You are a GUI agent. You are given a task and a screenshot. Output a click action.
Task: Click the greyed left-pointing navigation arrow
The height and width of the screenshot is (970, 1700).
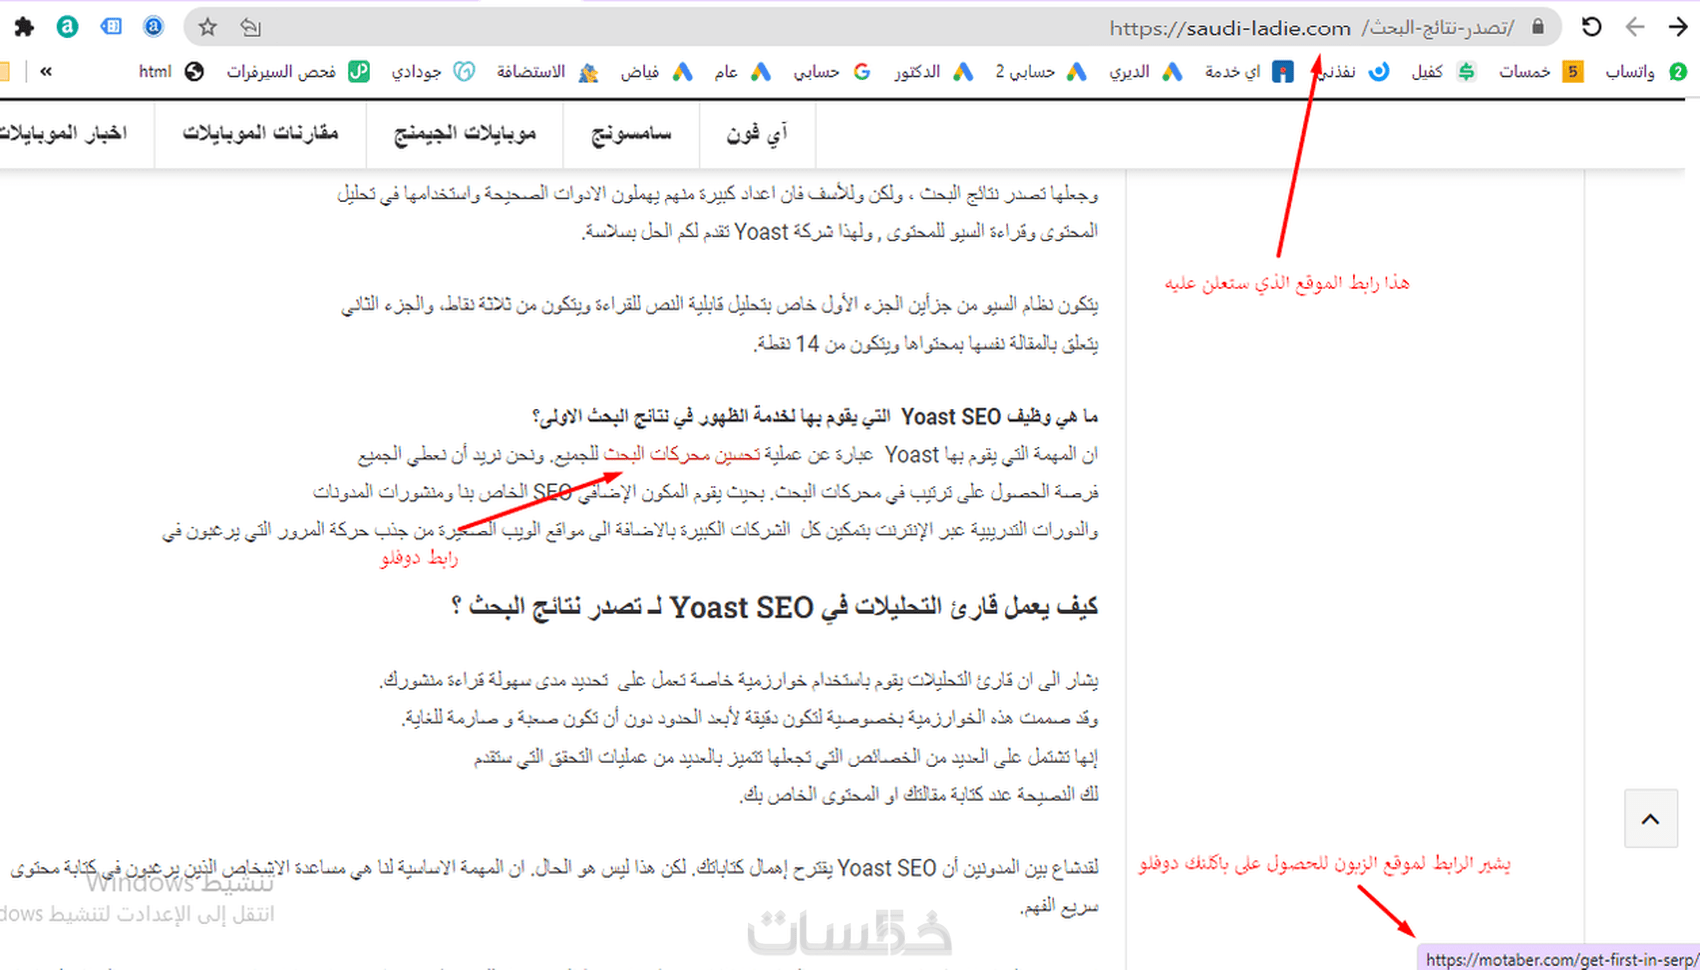(1635, 27)
